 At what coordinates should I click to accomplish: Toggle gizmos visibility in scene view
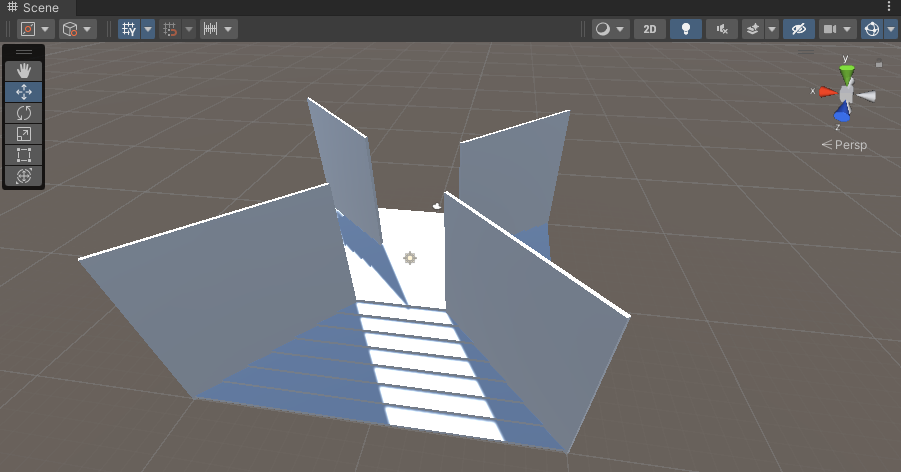pyautogui.click(x=872, y=29)
